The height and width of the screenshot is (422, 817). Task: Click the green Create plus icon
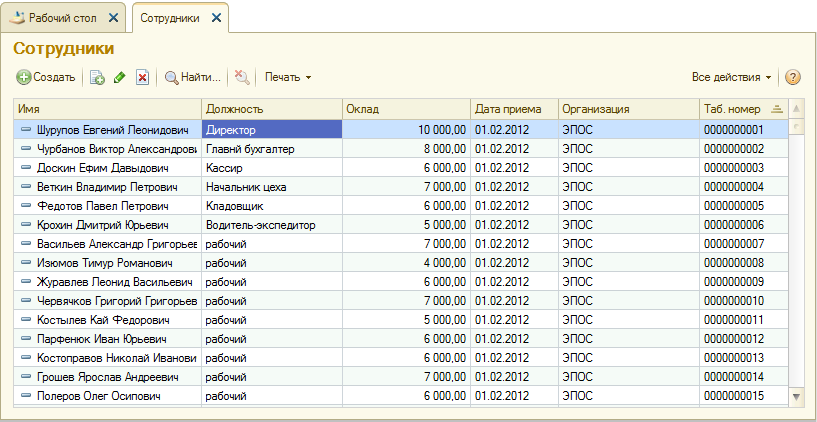[x=23, y=78]
